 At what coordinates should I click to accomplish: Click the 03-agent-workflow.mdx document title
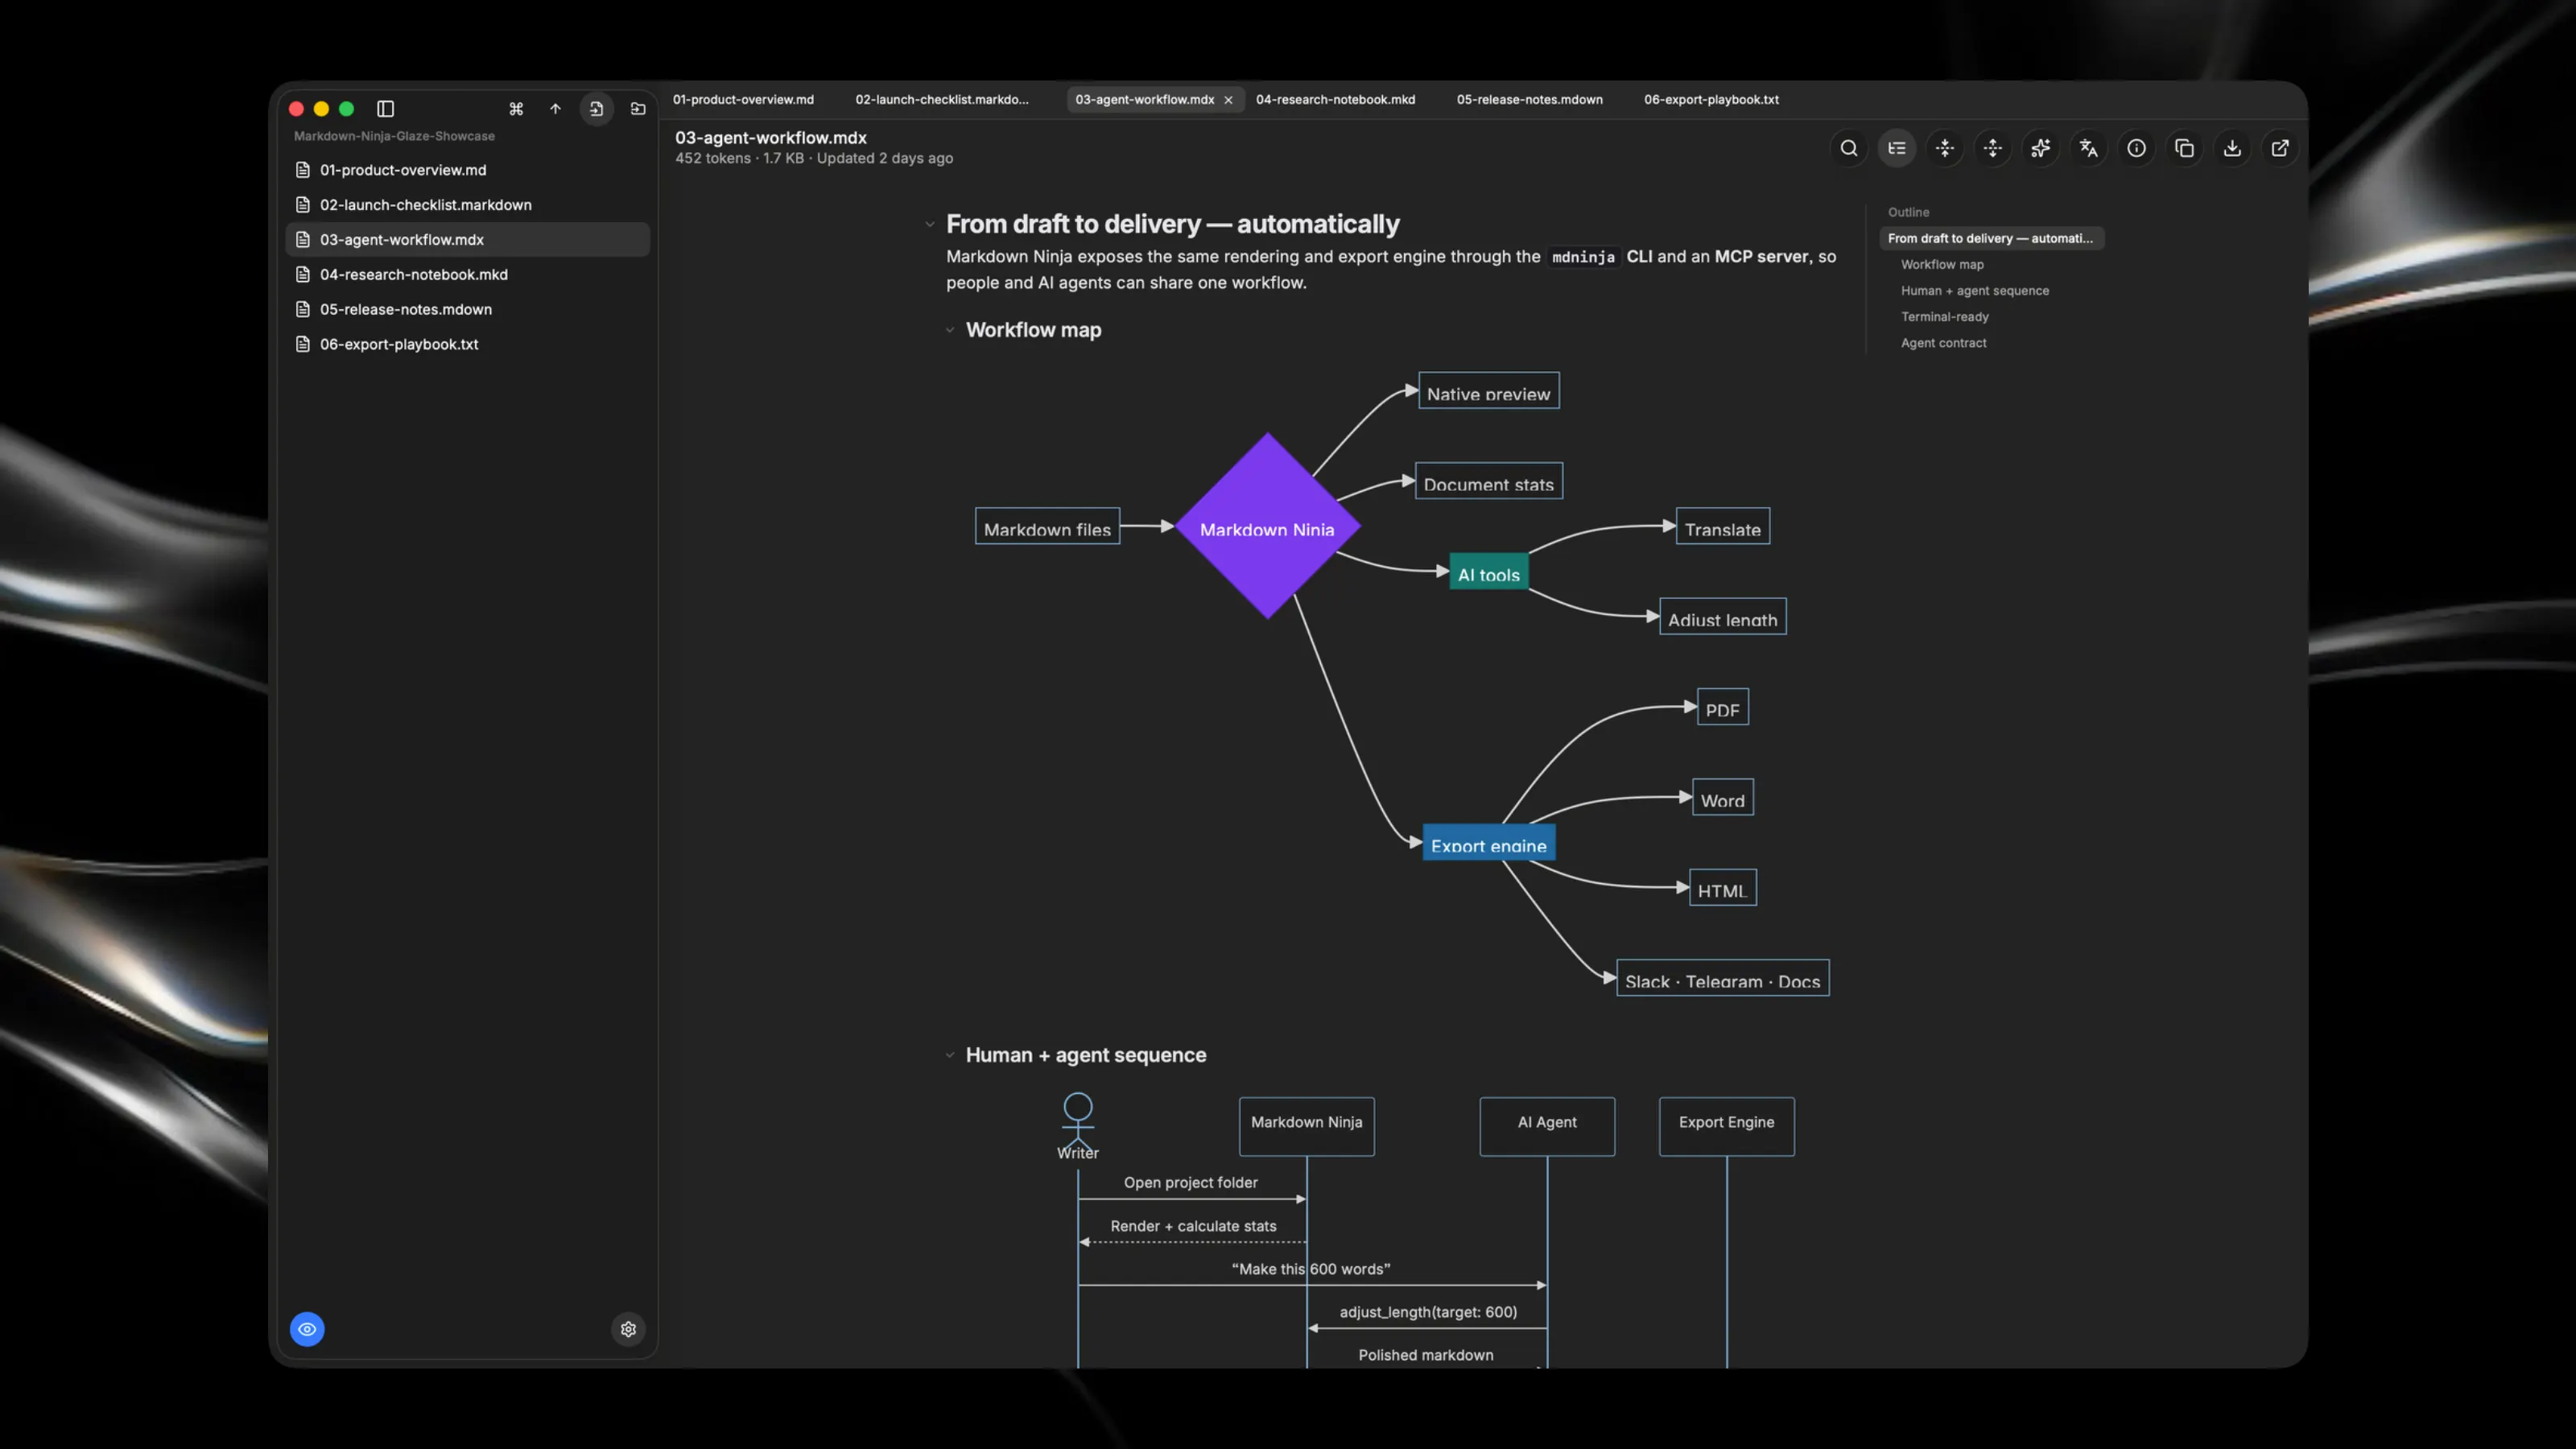coord(770,138)
